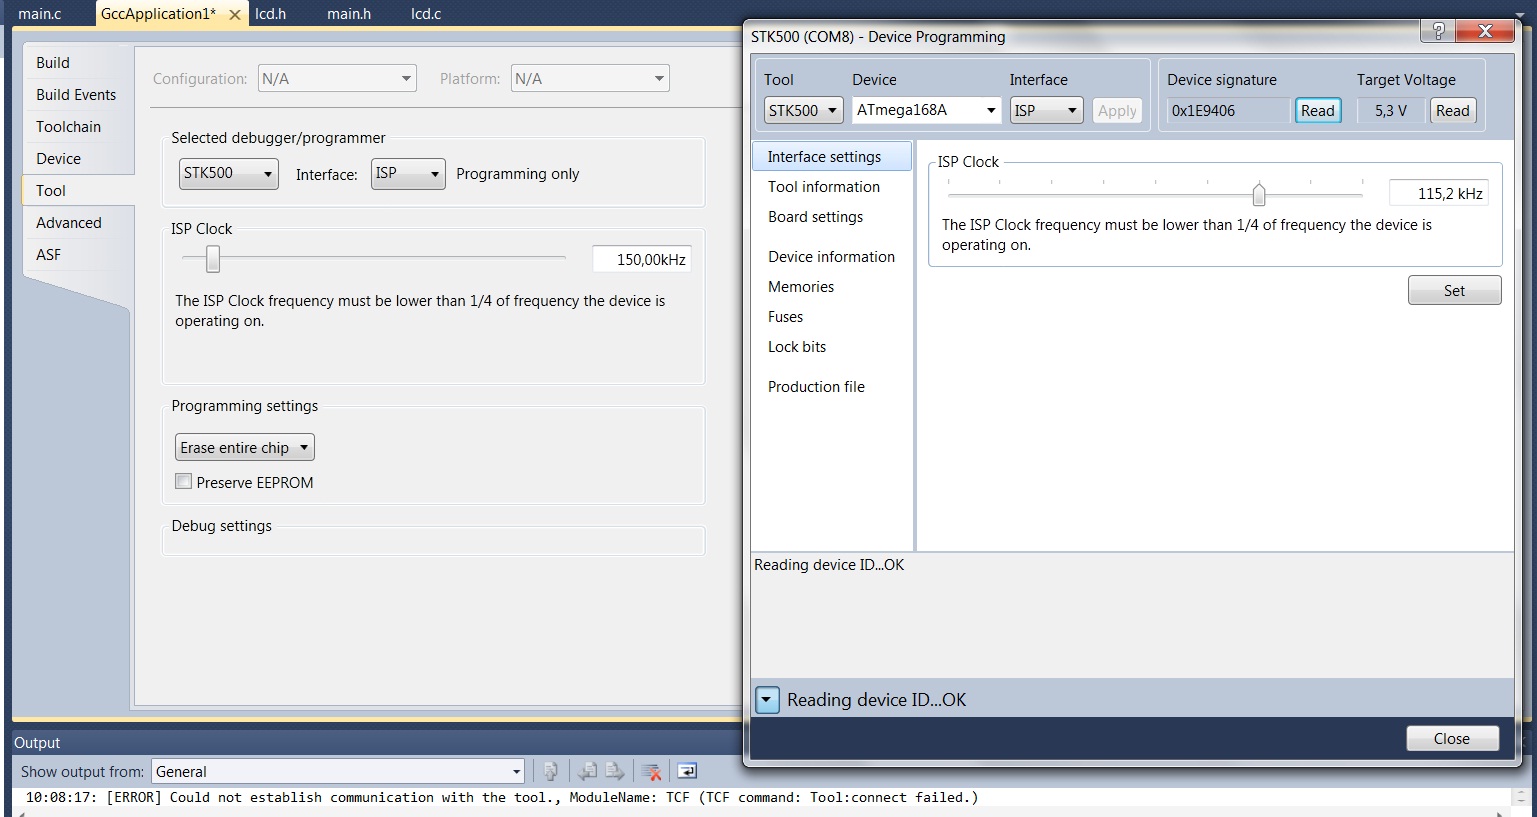This screenshot has height=817, width=1537.
Task: Click the ISP Clock slider handle in Device Programming
Action: click(x=1259, y=194)
